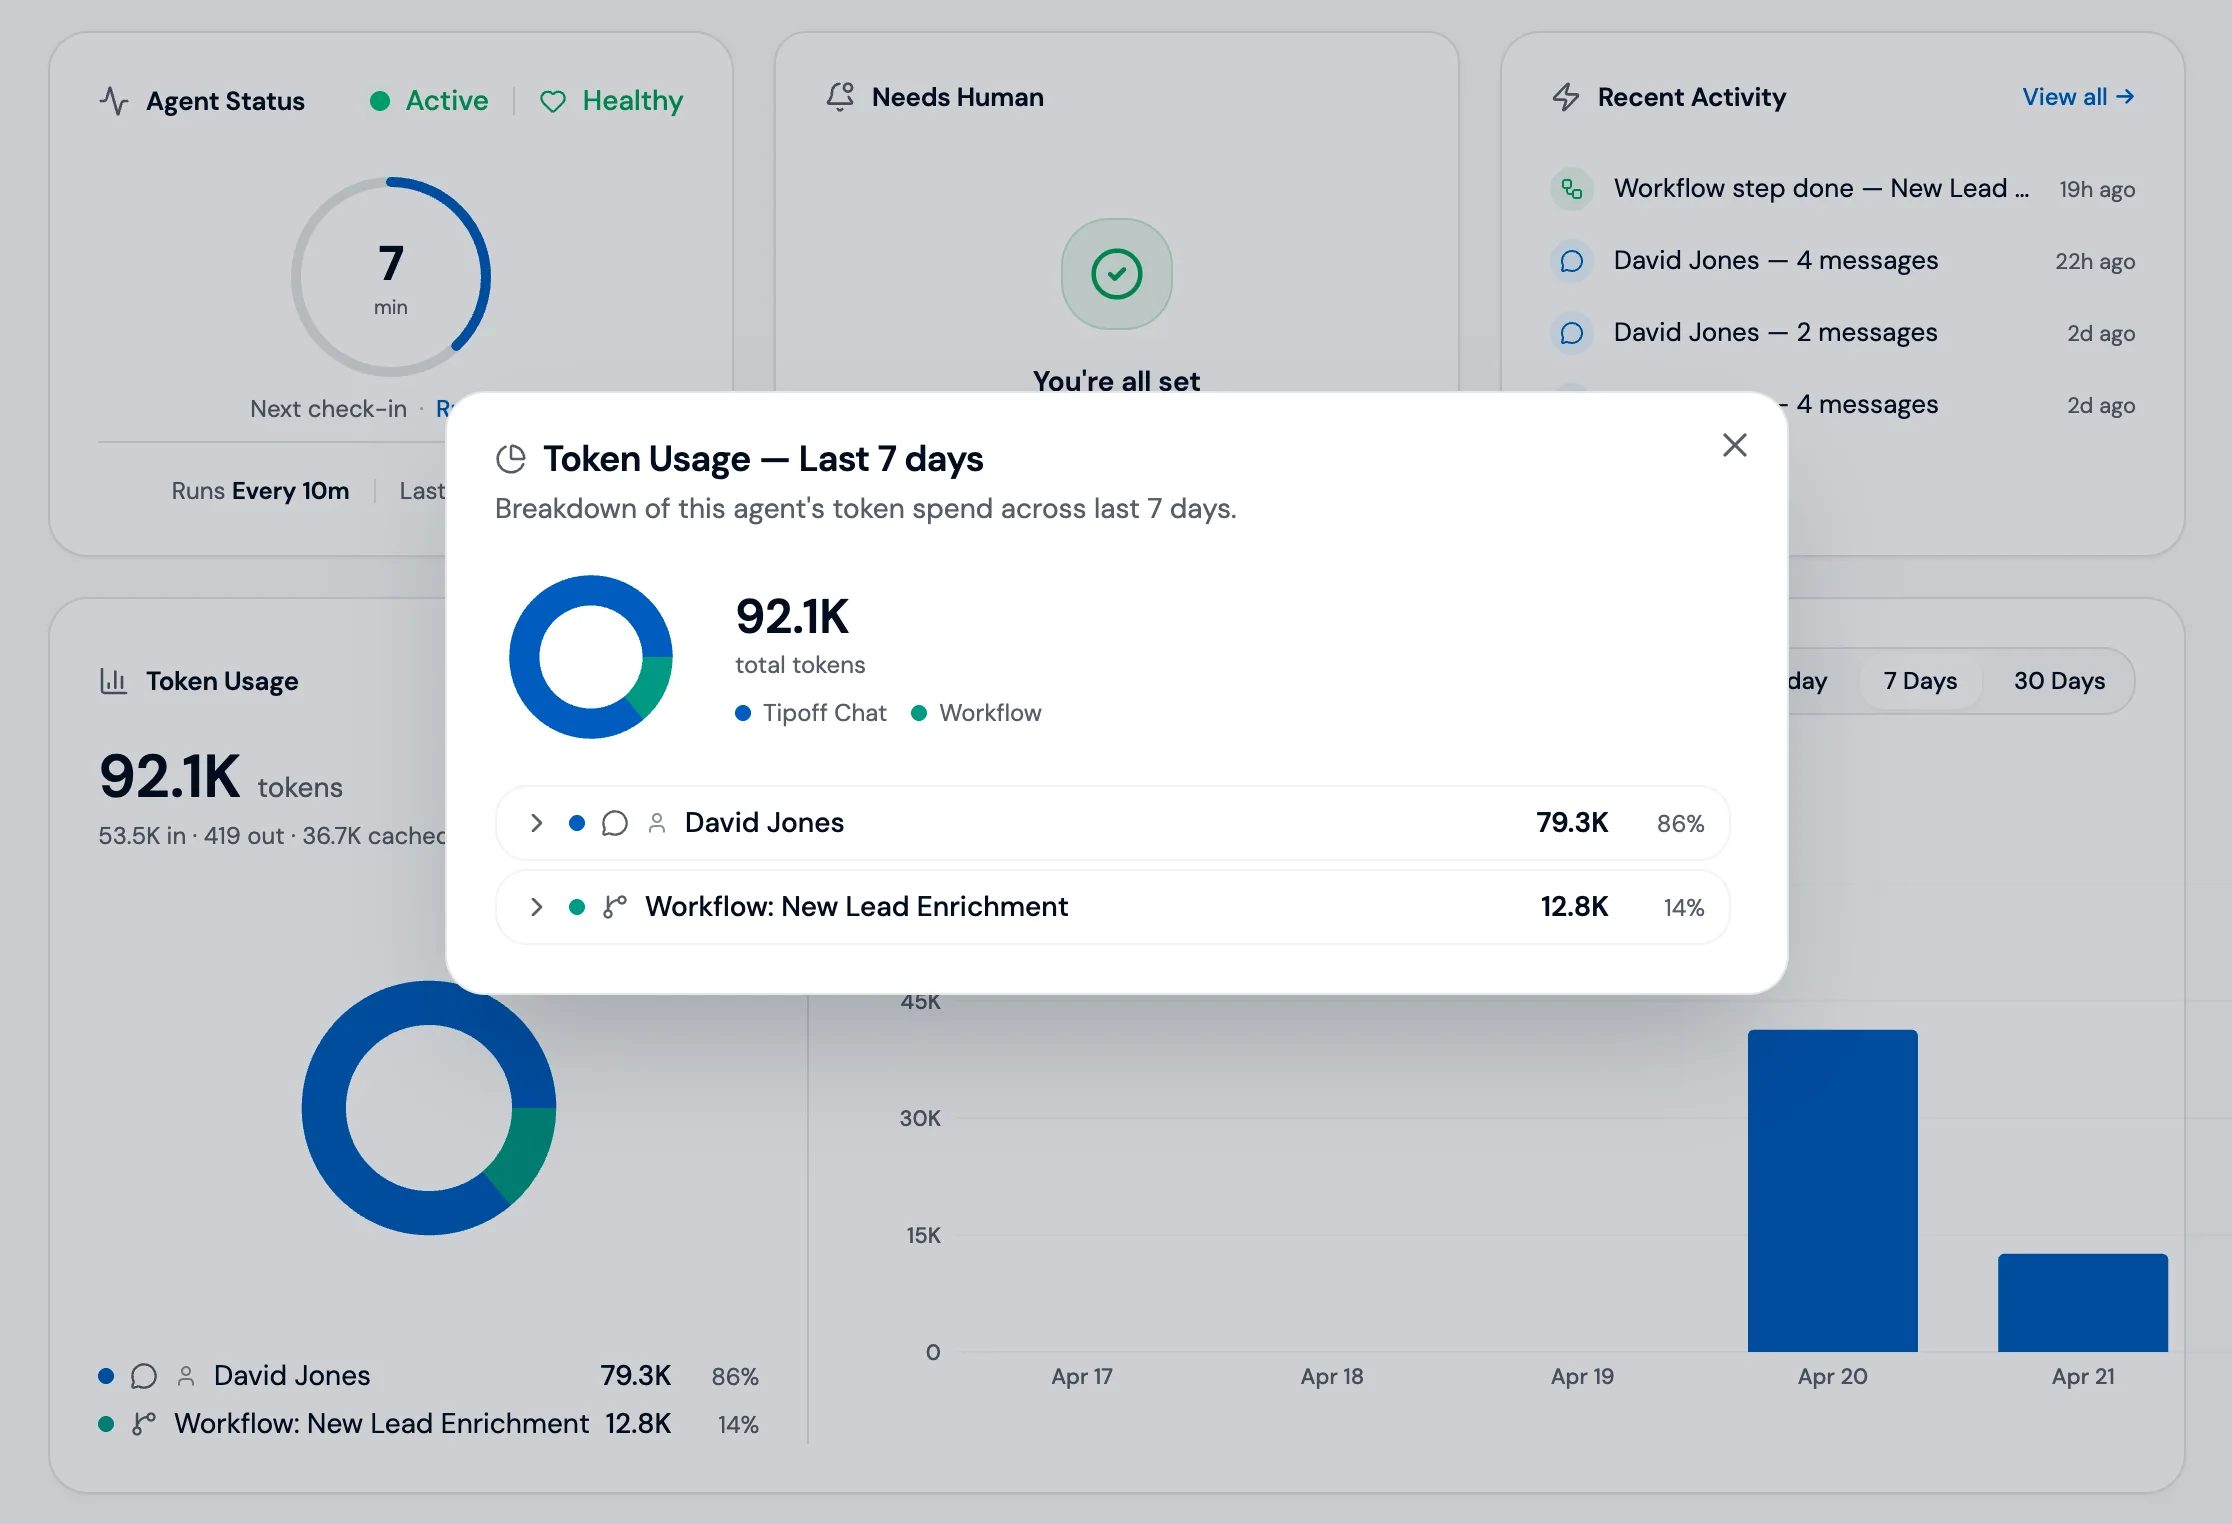Switch to the 30 Days tab
The width and height of the screenshot is (2232, 1524).
2057,681
